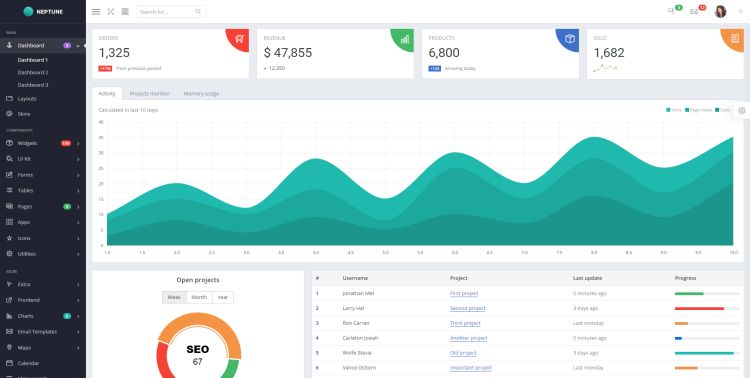Open Dashboard 2 in sidebar
Screen dimensions: 750x378
pyautogui.click(x=33, y=73)
